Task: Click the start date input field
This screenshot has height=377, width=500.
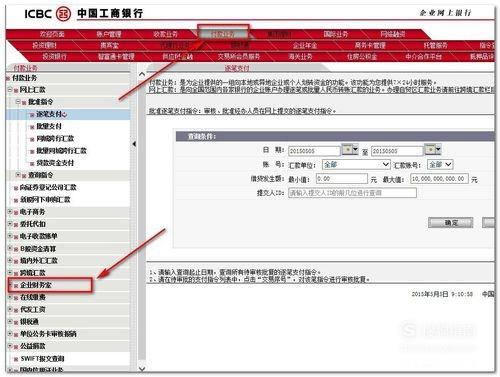Action: coord(314,151)
